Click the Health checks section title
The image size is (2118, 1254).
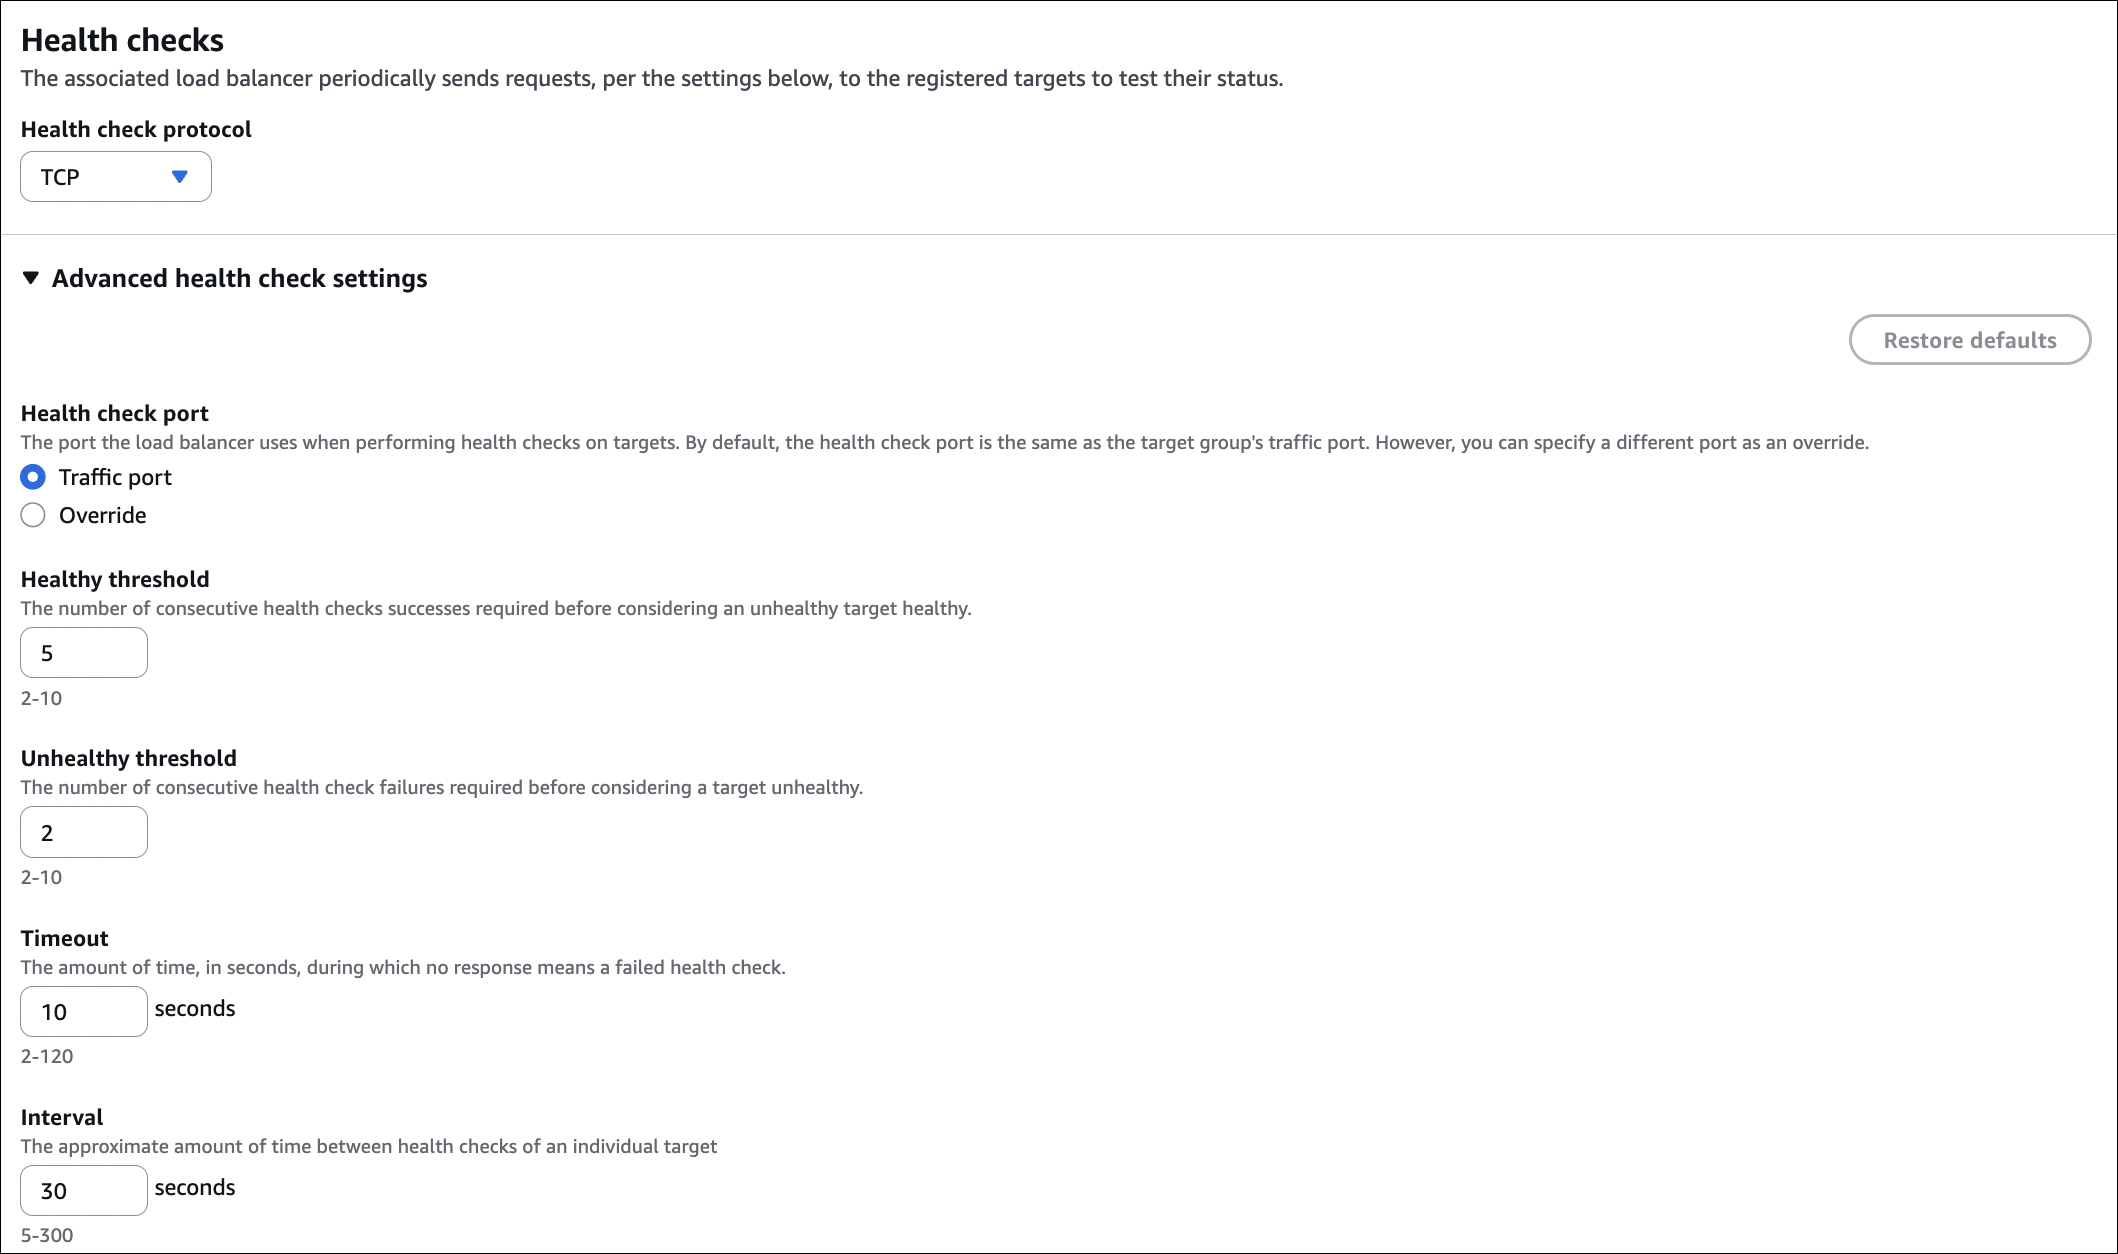point(122,40)
